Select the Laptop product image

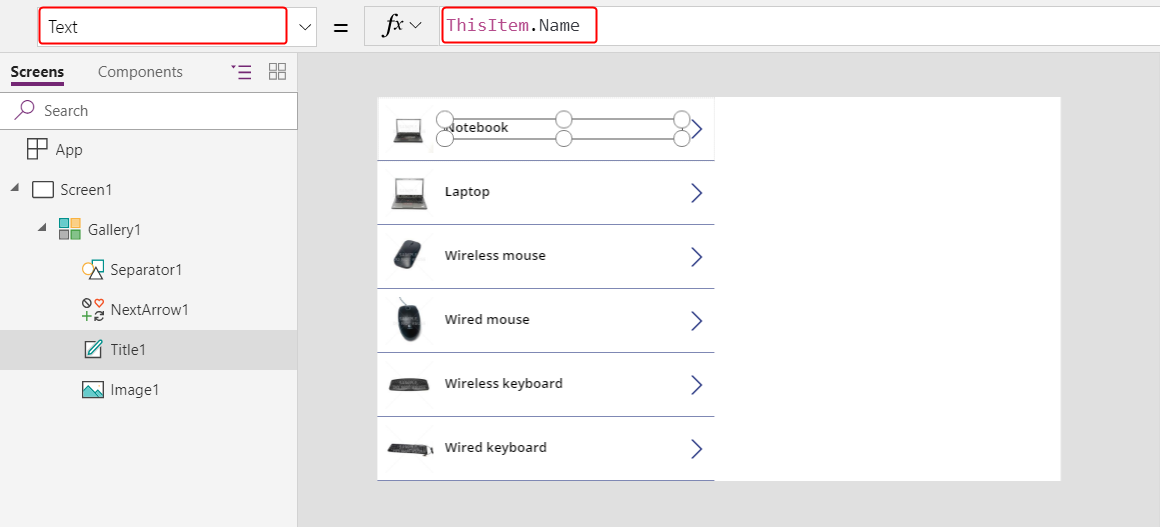[x=409, y=193]
